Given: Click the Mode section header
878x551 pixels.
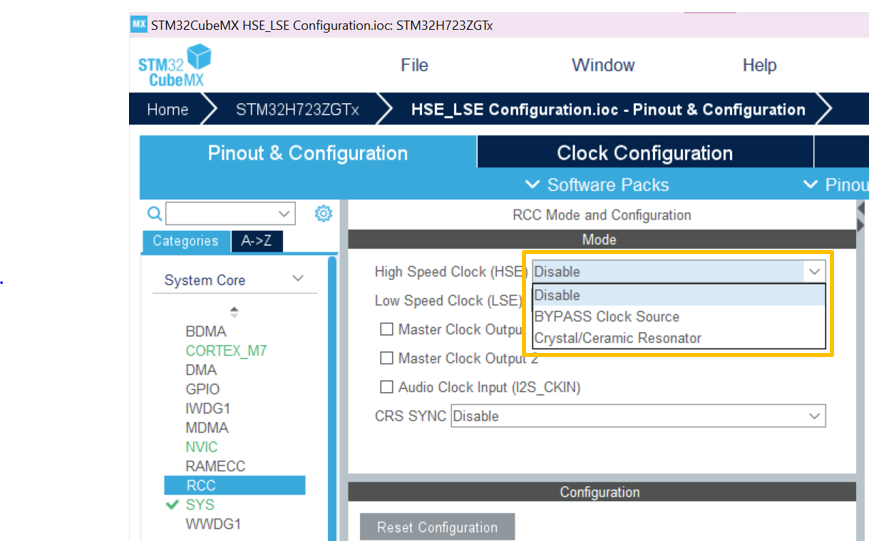Looking at the screenshot, I should click(x=602, y=239).
